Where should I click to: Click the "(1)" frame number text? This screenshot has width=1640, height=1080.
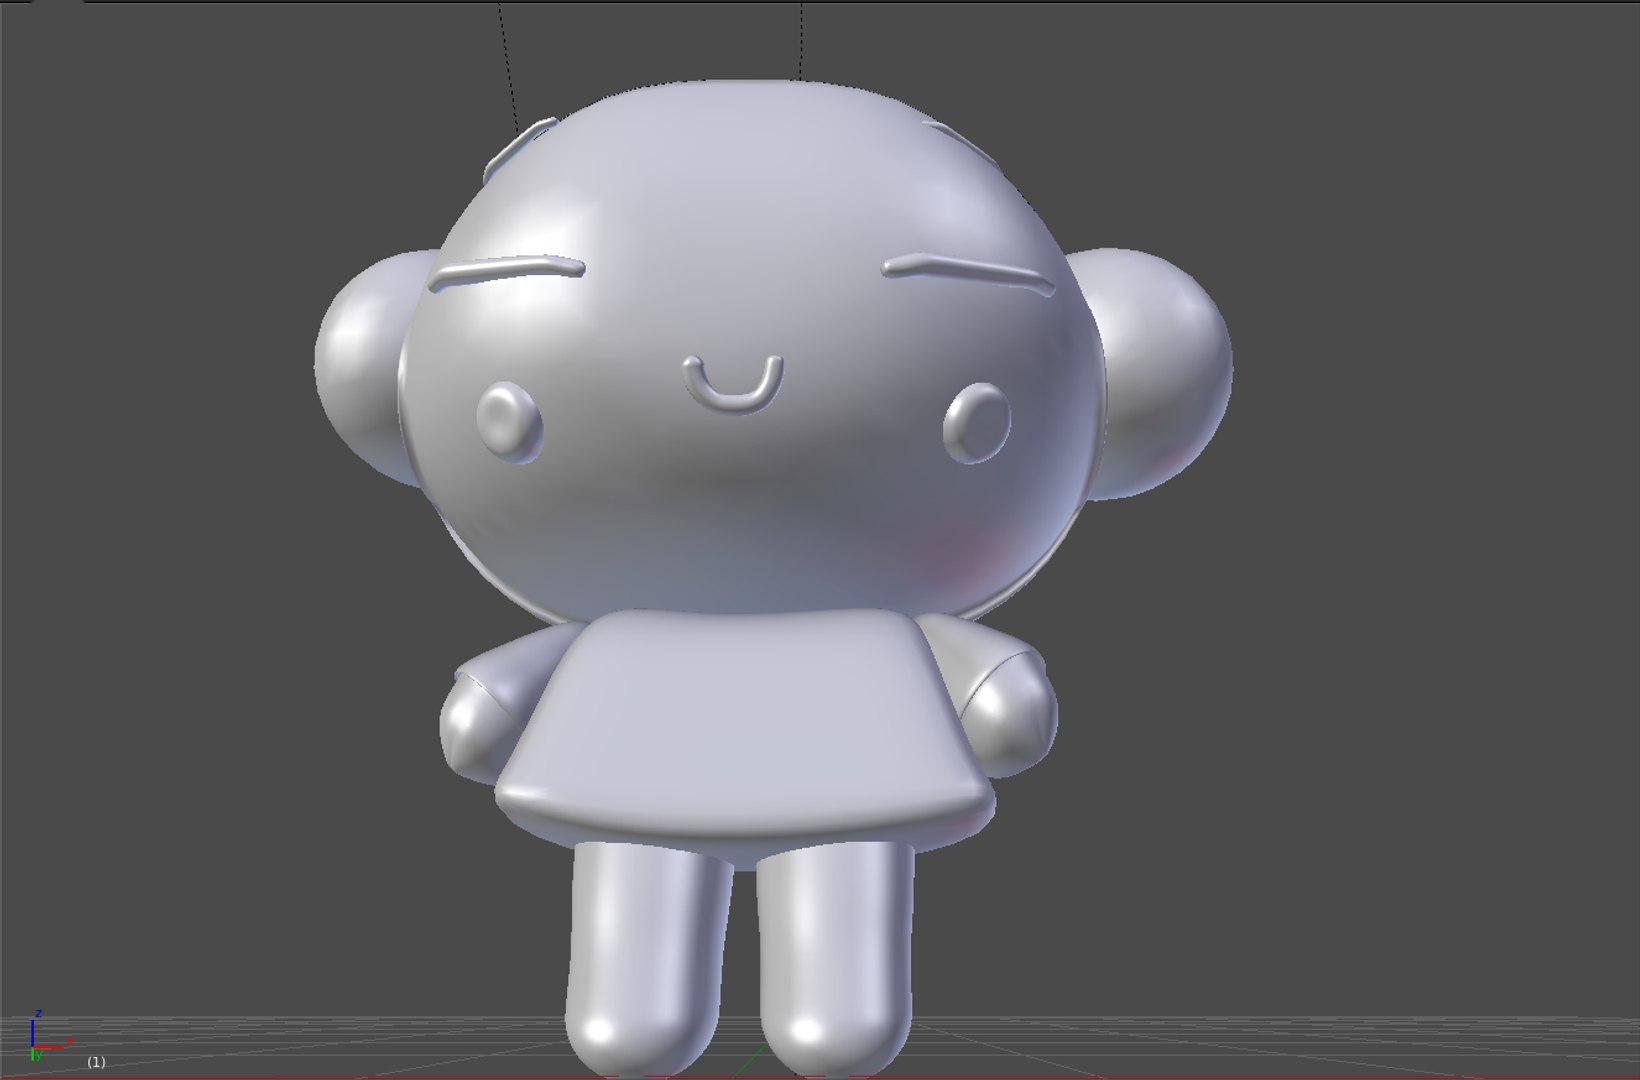96,1062
